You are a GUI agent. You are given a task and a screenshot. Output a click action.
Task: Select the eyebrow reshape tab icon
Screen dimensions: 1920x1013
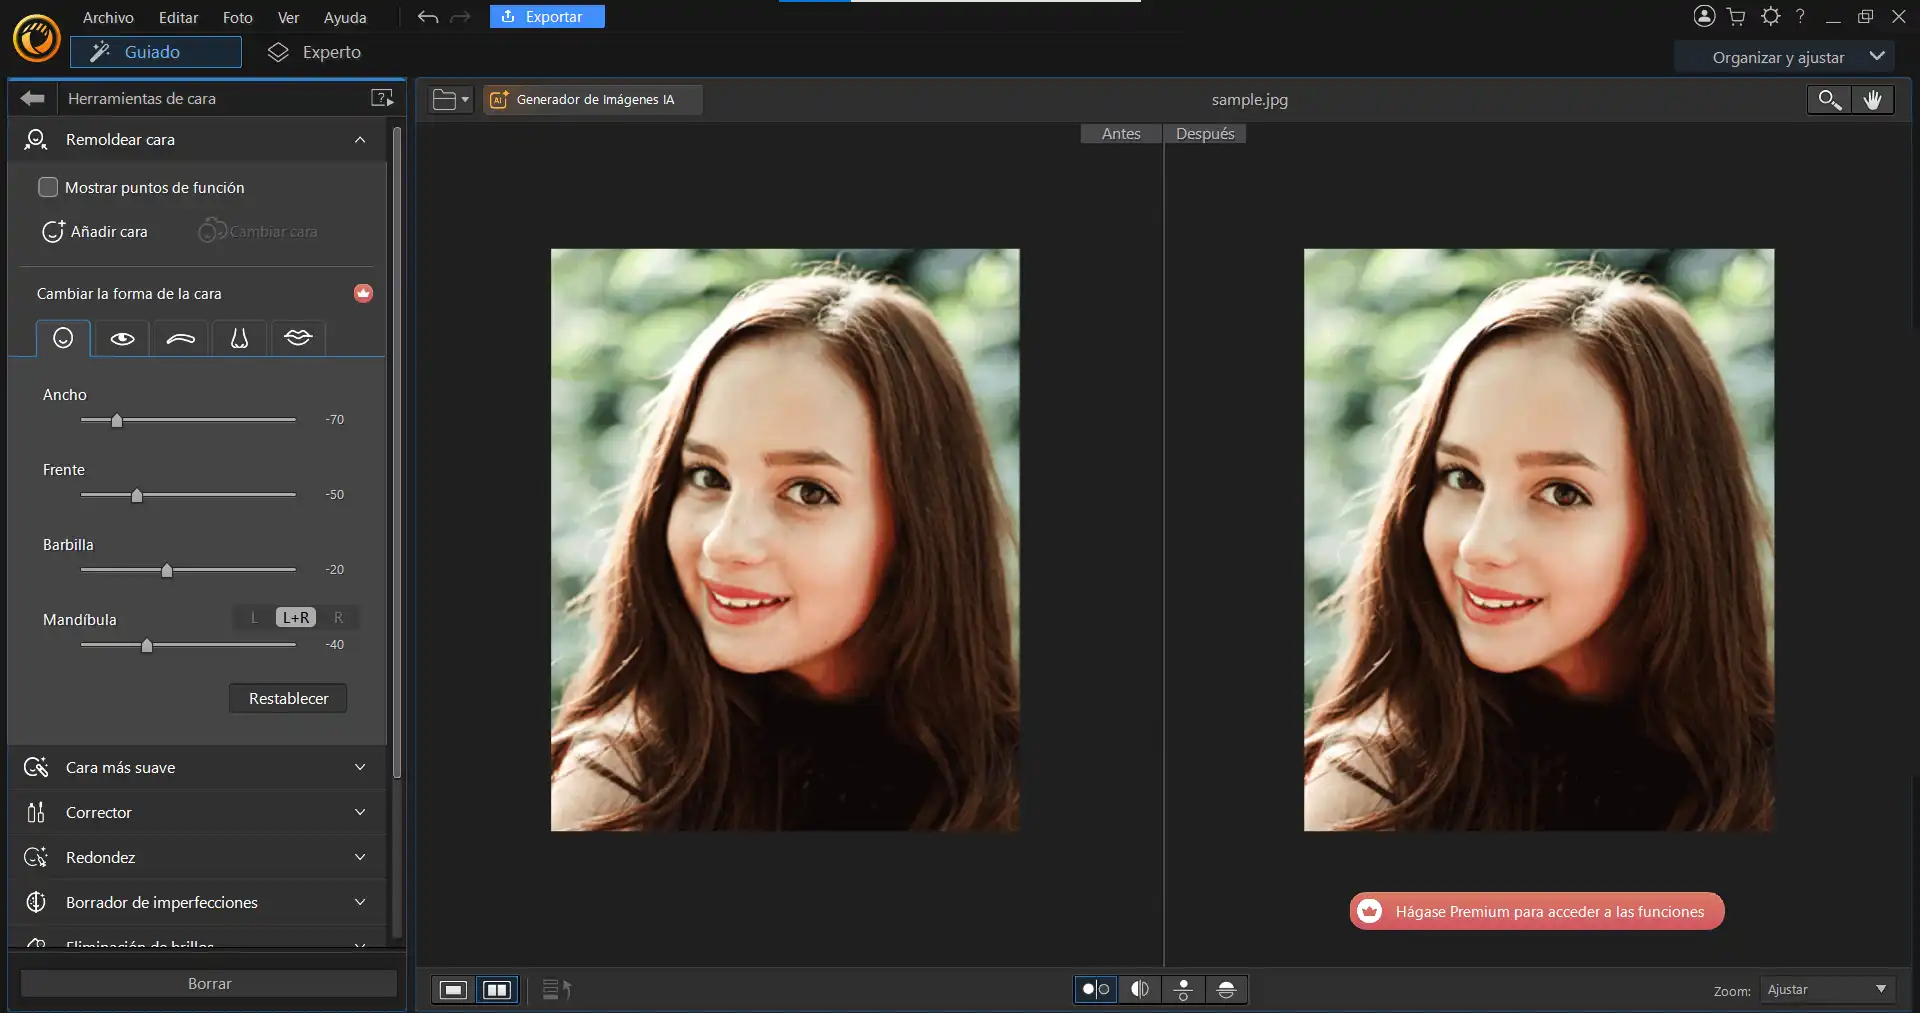click(x=180, y=339)
